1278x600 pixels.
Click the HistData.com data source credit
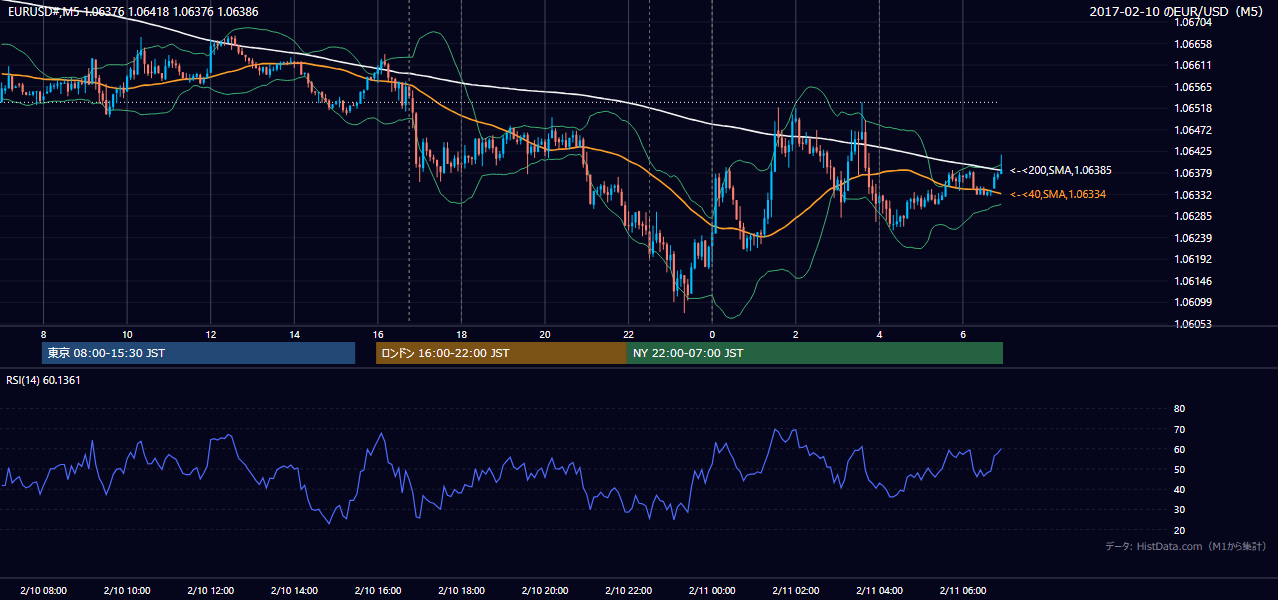(1186, 546)
